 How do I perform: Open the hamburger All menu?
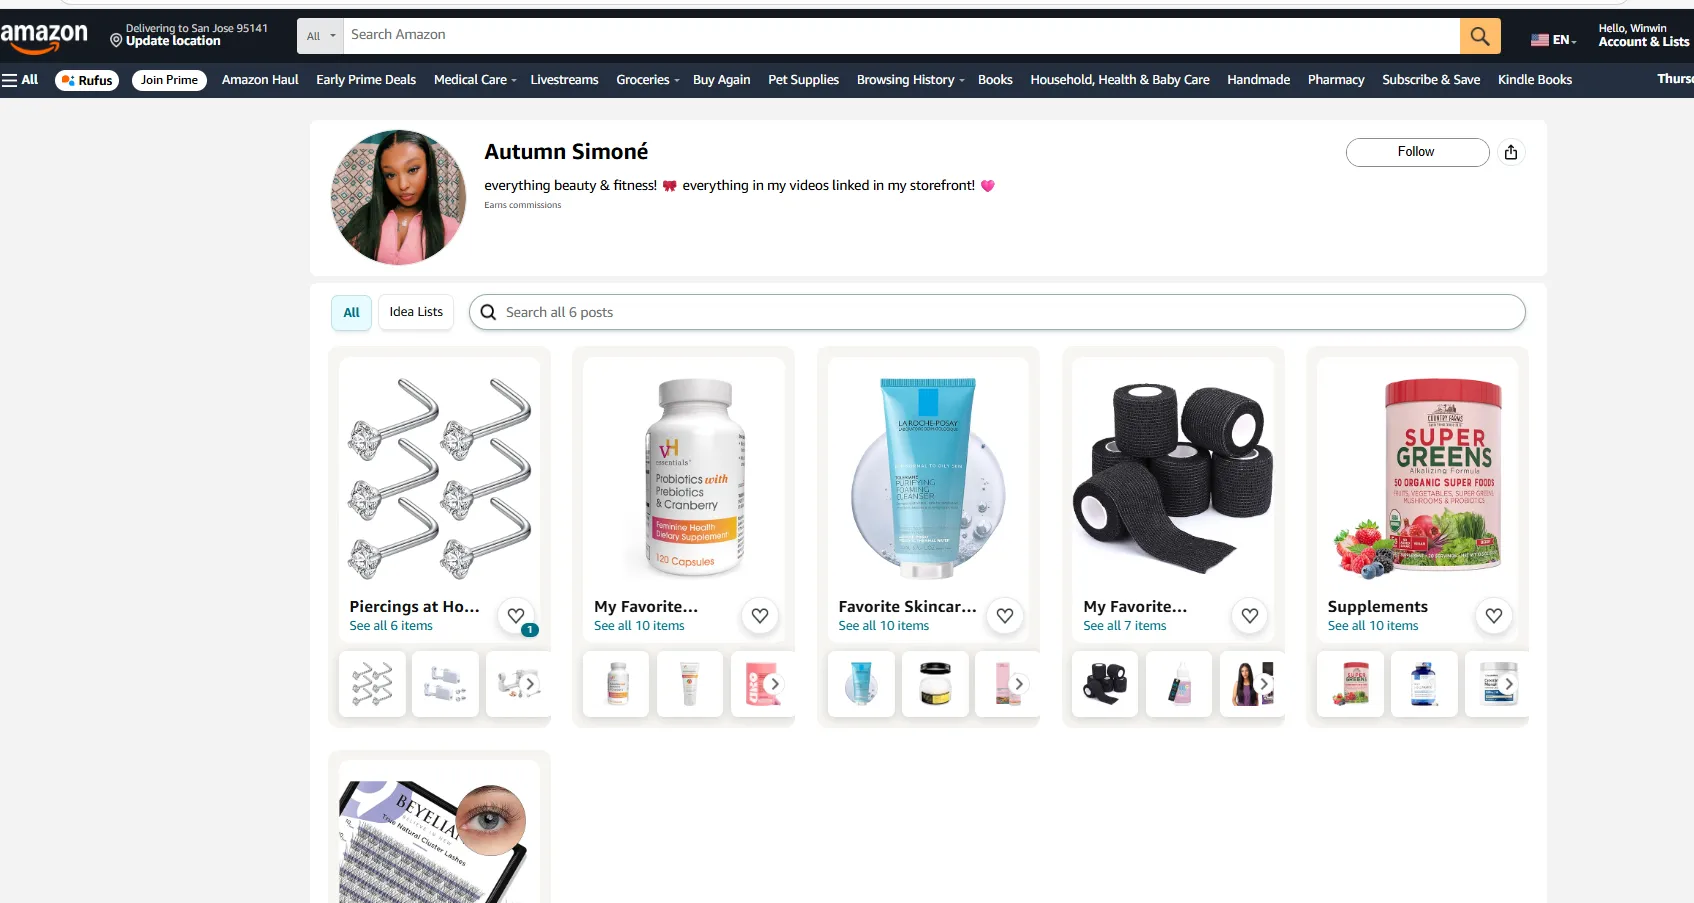[20, 80]
